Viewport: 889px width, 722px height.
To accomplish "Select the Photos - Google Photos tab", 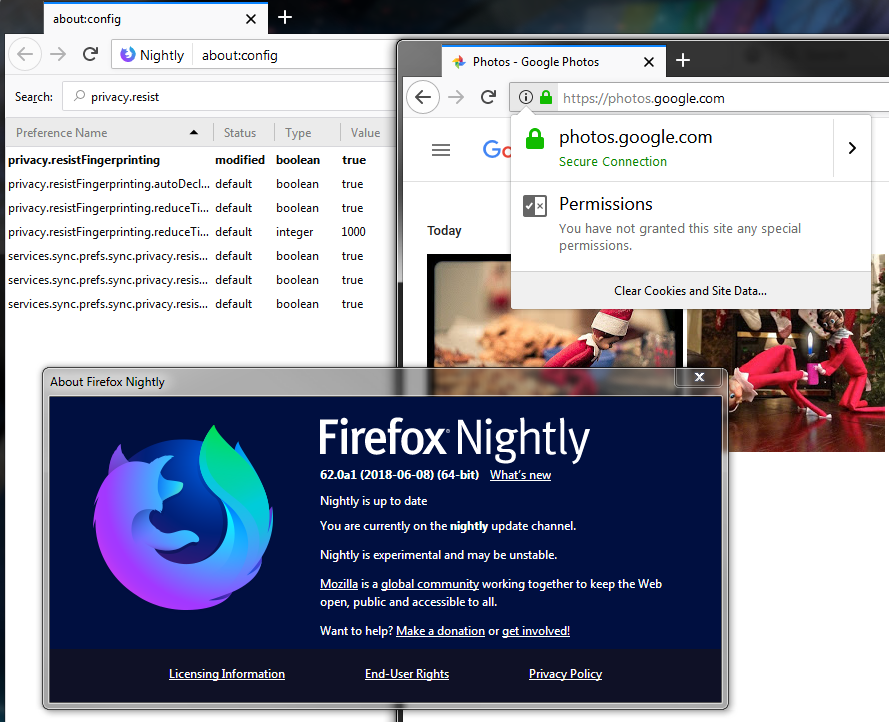I will 554,62.
